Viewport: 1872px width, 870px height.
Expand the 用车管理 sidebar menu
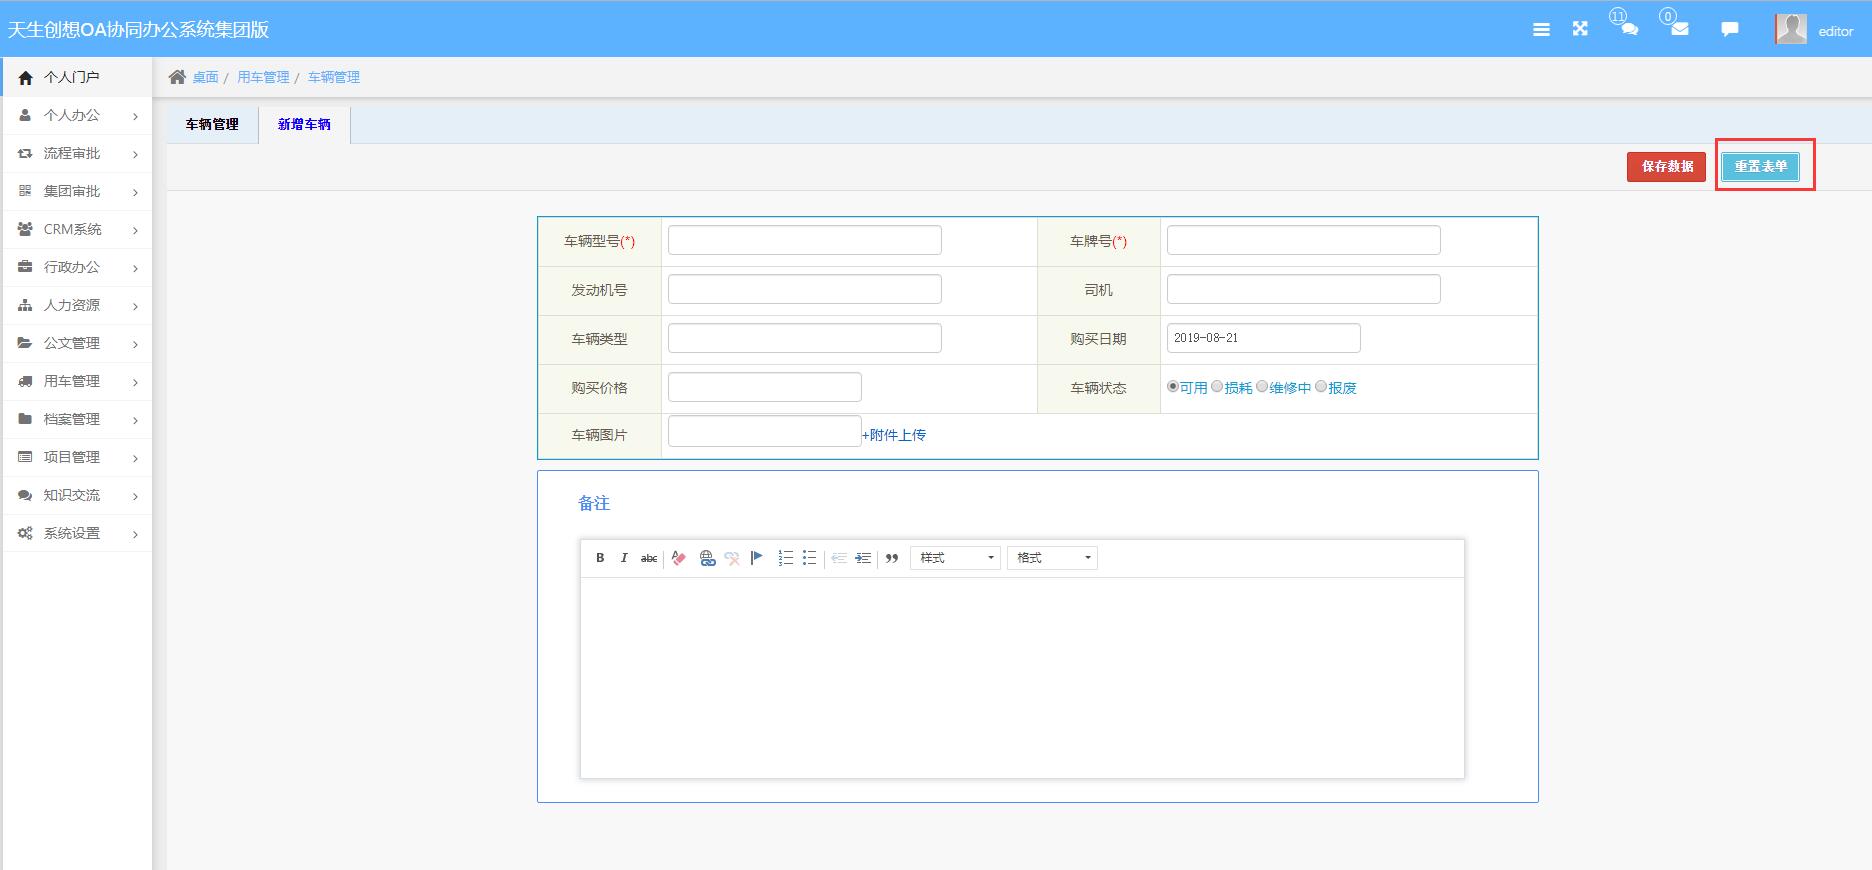[x=77, y=382]
